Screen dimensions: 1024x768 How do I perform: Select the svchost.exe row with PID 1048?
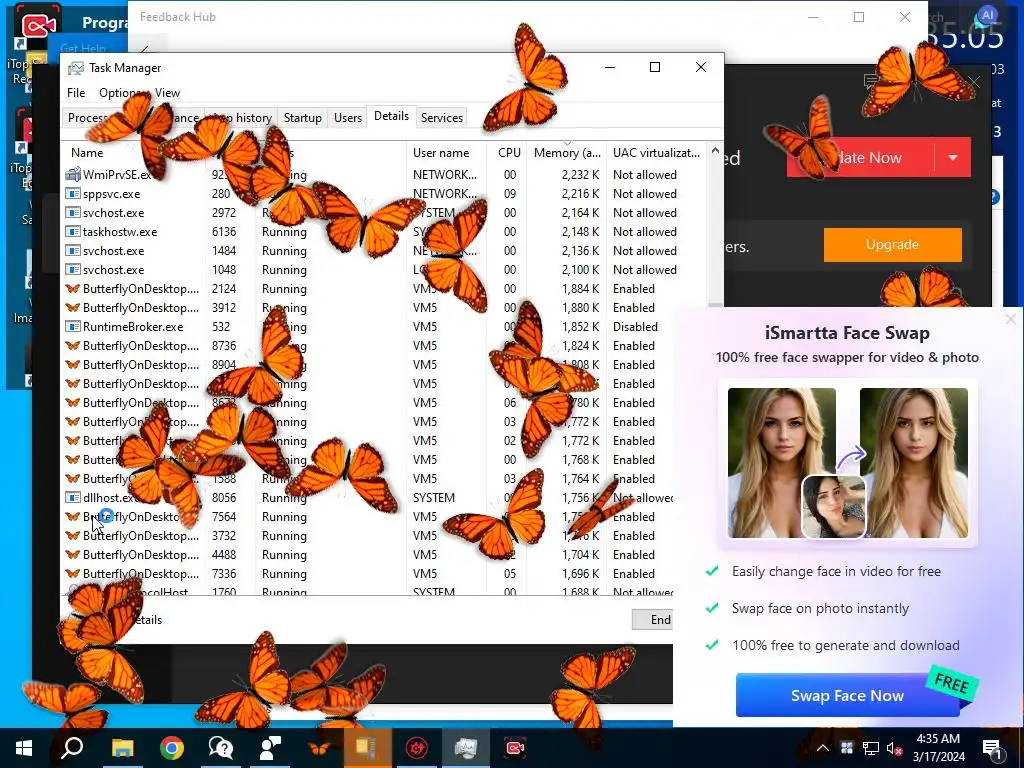click(x=384, y=270)
